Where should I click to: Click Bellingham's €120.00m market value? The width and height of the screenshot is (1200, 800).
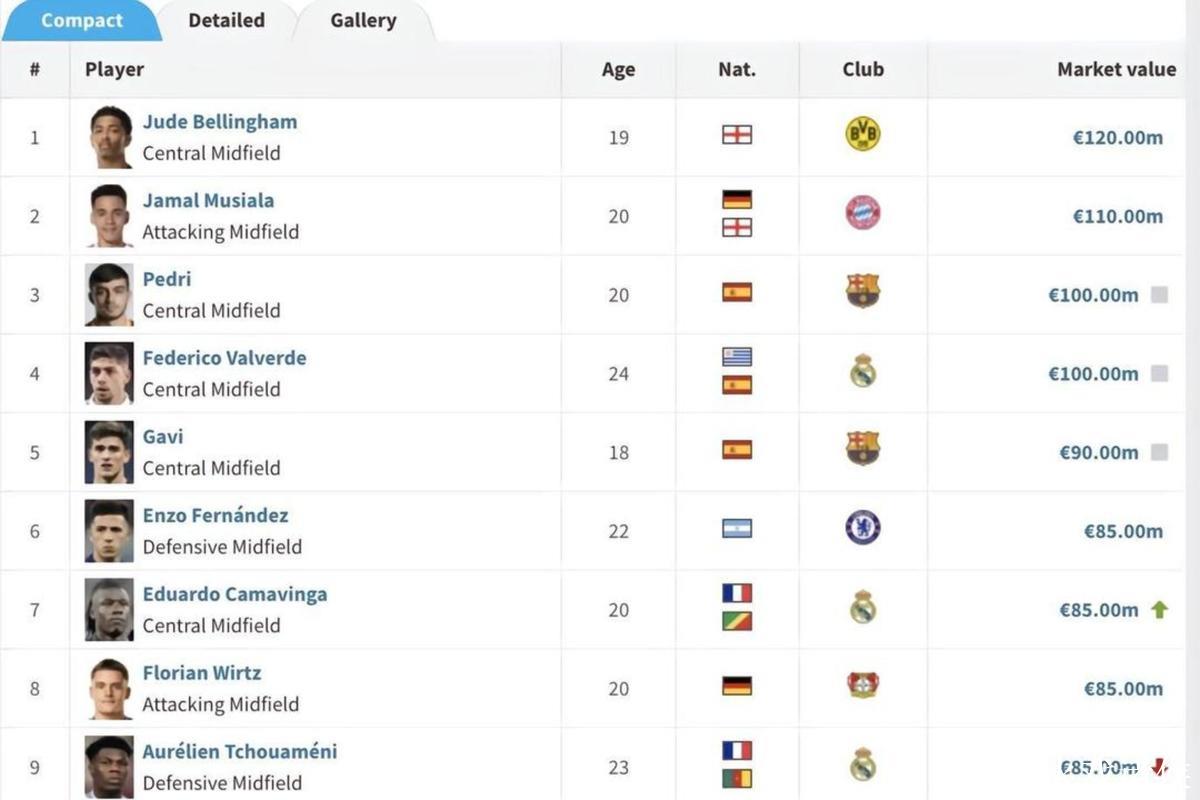1117,138
